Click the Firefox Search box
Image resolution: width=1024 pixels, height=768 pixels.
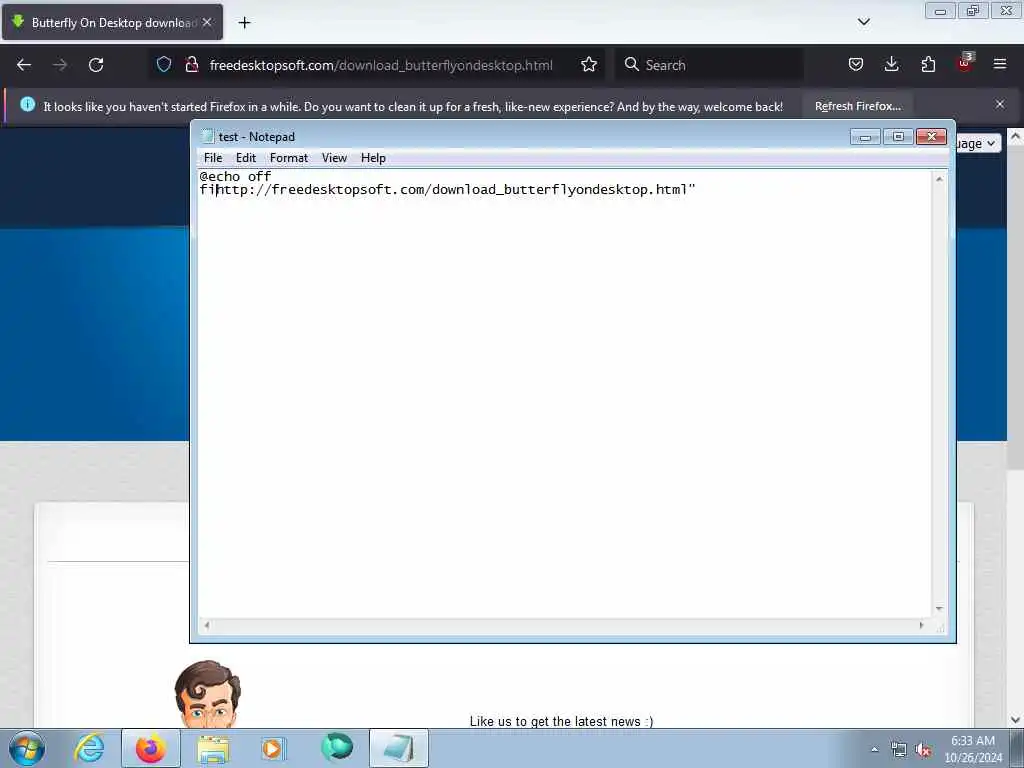click(x=709, y=65)
